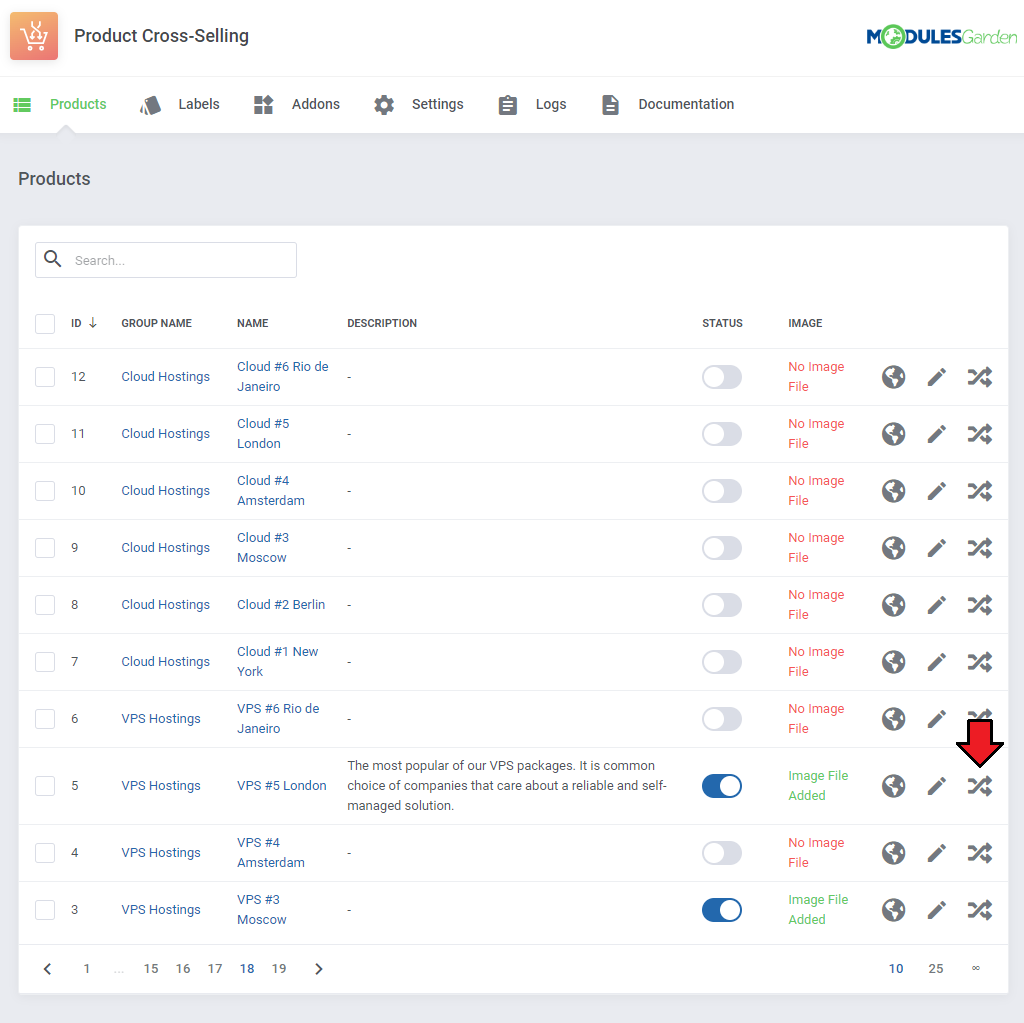Image resolution: width=1024 pixels, height=1023 pixels.
Task: Click pencil icon in Cloud #3 Moscow row
Action: pos(936,547)
